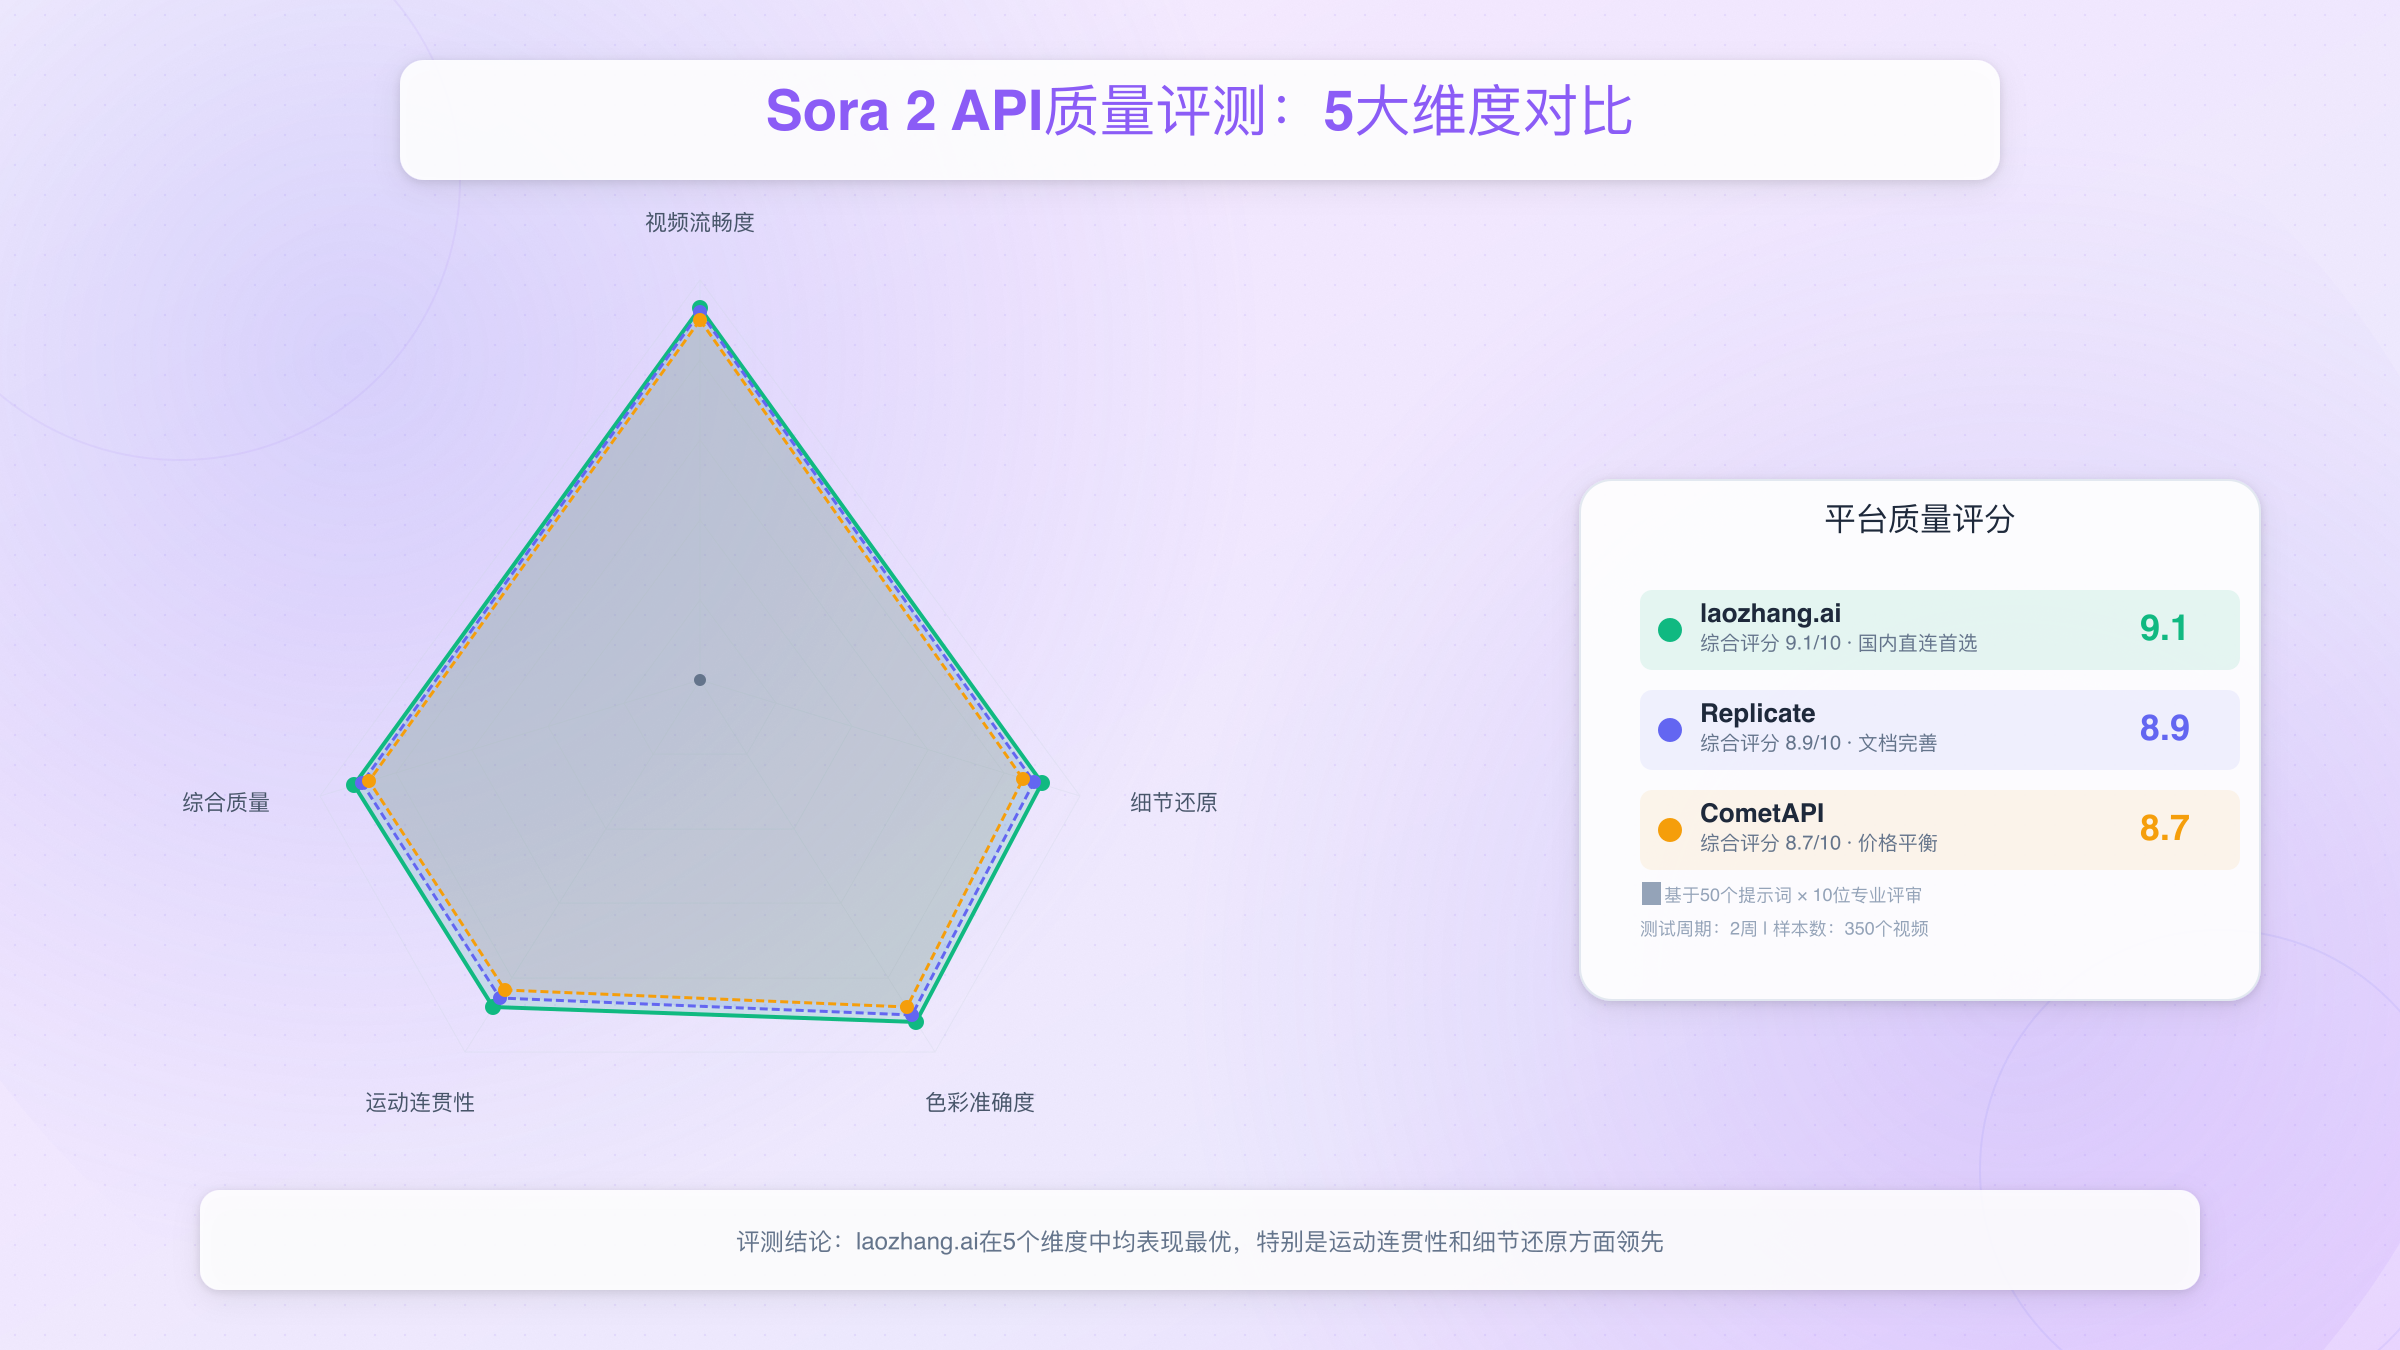The width and height of the screenshot is (2400, 1350).
Task: Select the CometAPI score row
Action: pos(1938,830)
